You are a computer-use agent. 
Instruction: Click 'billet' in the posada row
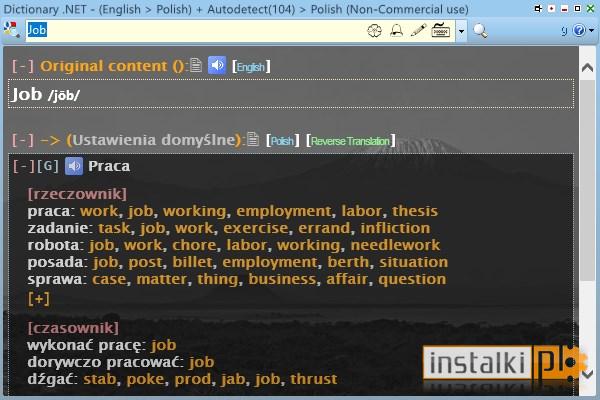click(x=192, y=262)
